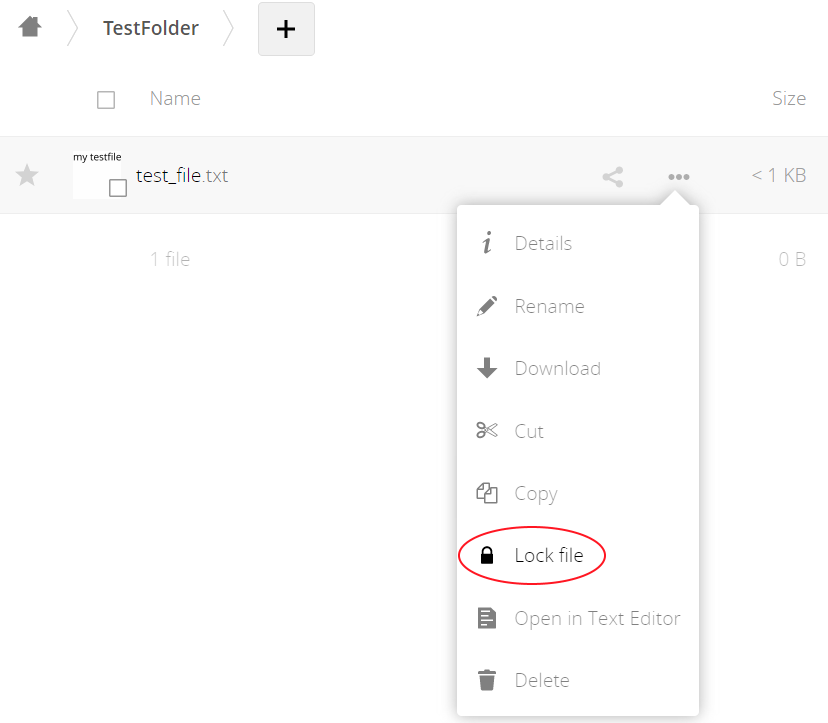
Task: Check the checkbox next to test_file.txt
Action: coord(117,187)
